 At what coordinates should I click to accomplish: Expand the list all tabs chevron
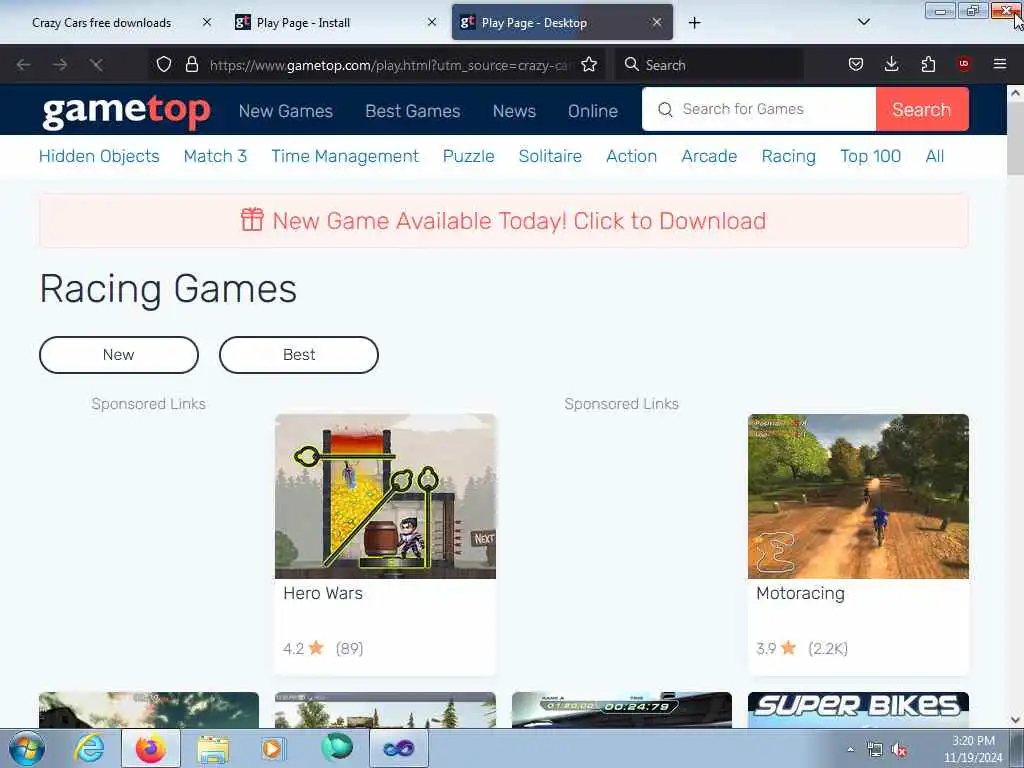coord(863,22)
